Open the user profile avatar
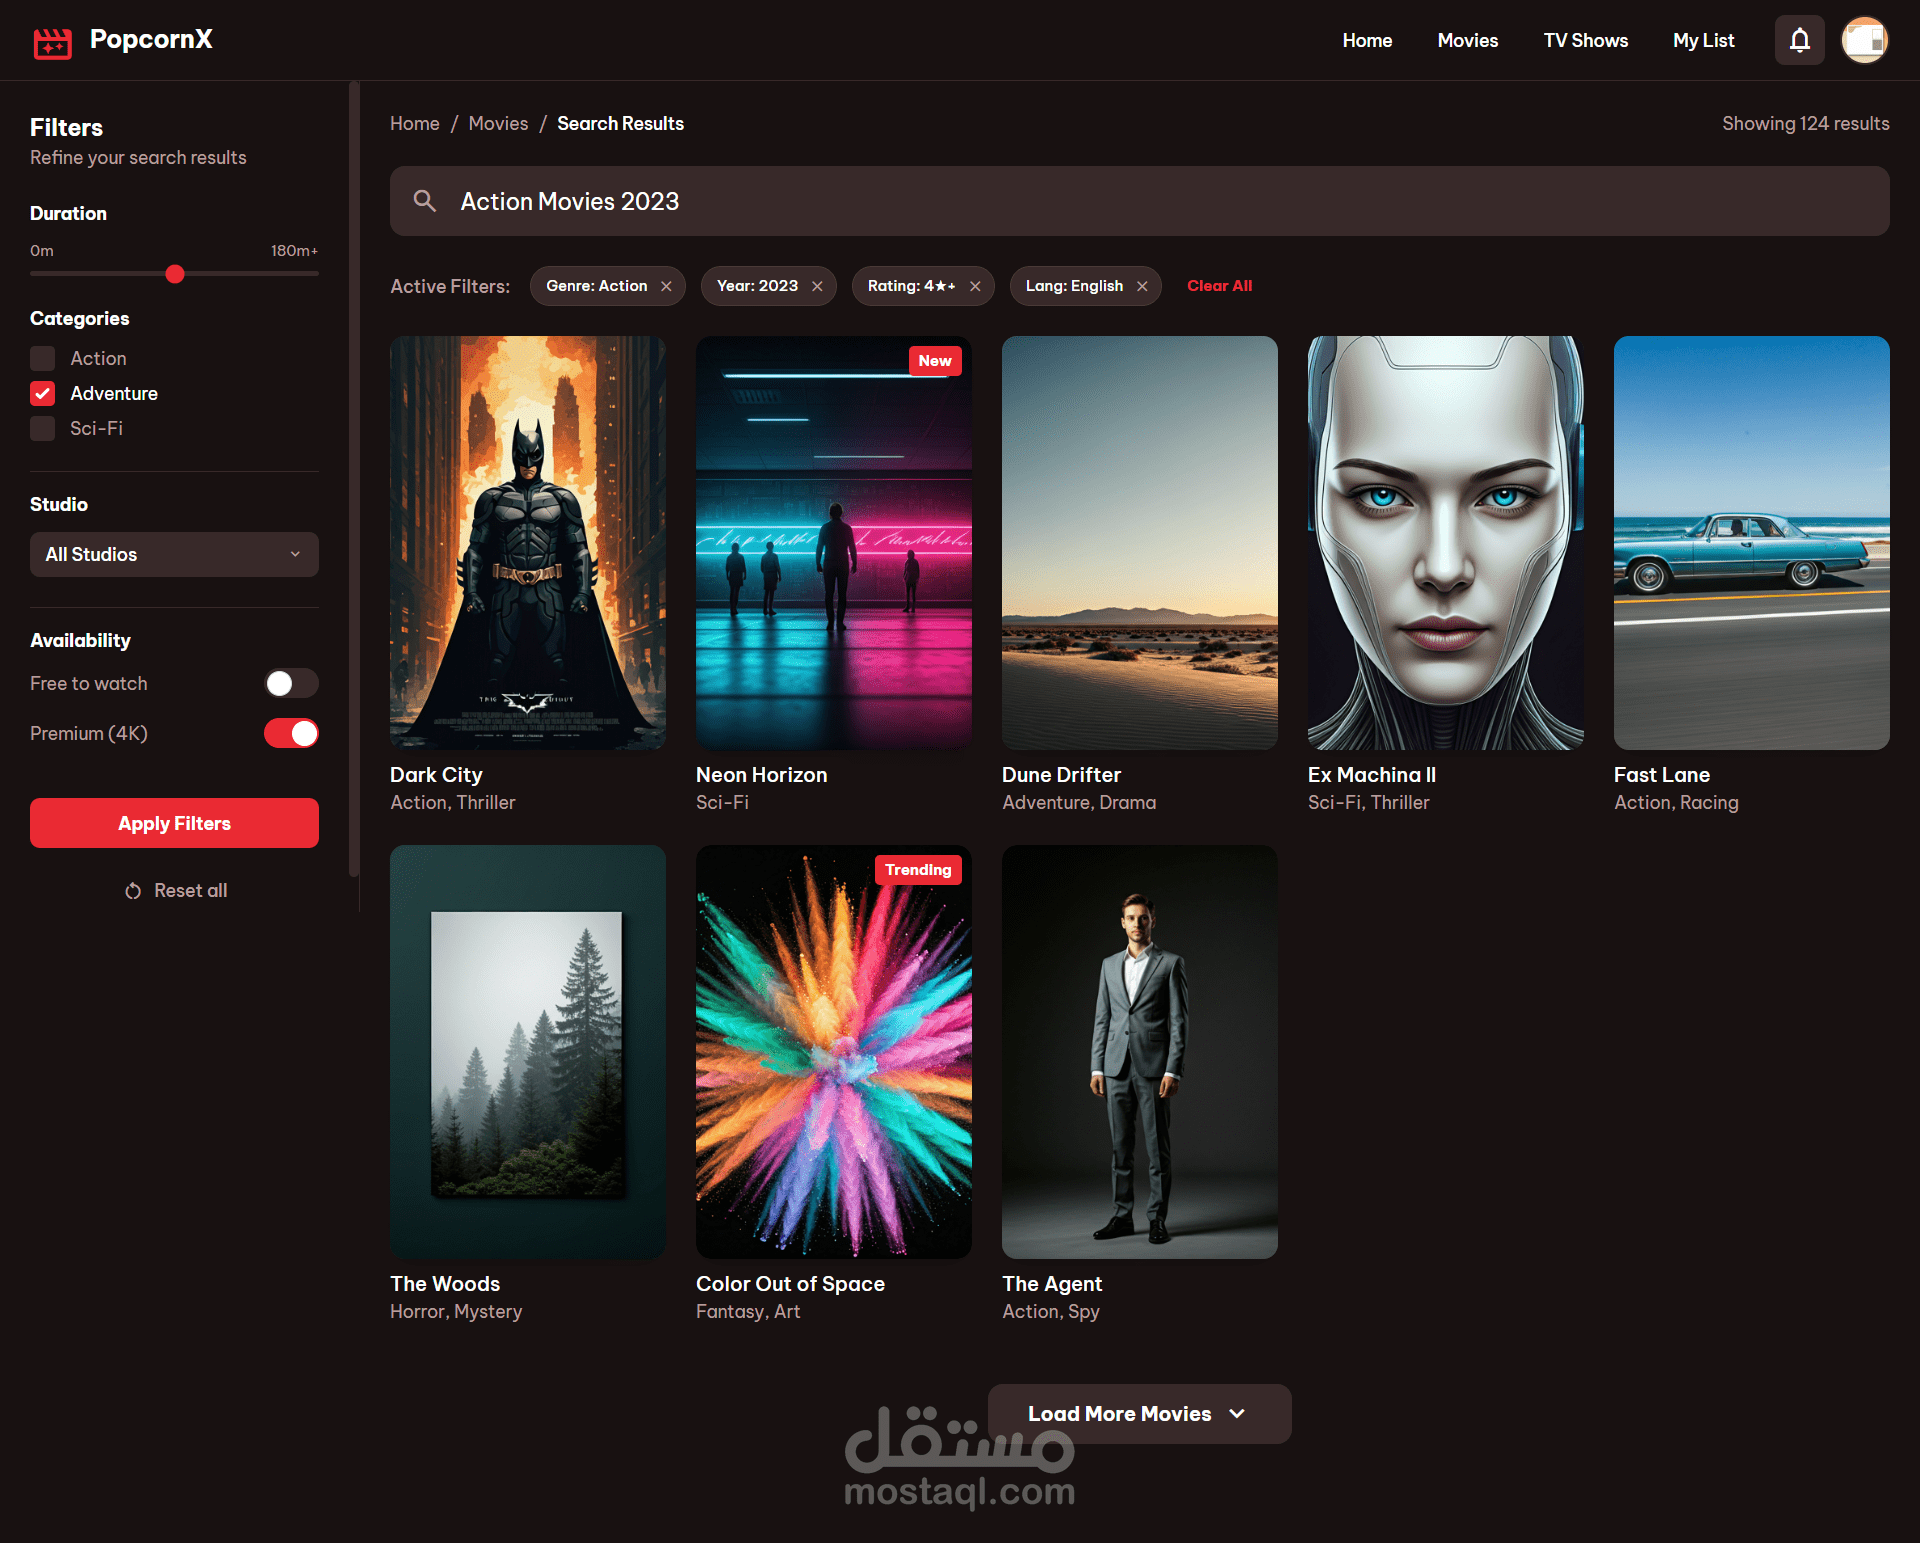Screen dimensions: 1920x1543 click(1864, 40)
